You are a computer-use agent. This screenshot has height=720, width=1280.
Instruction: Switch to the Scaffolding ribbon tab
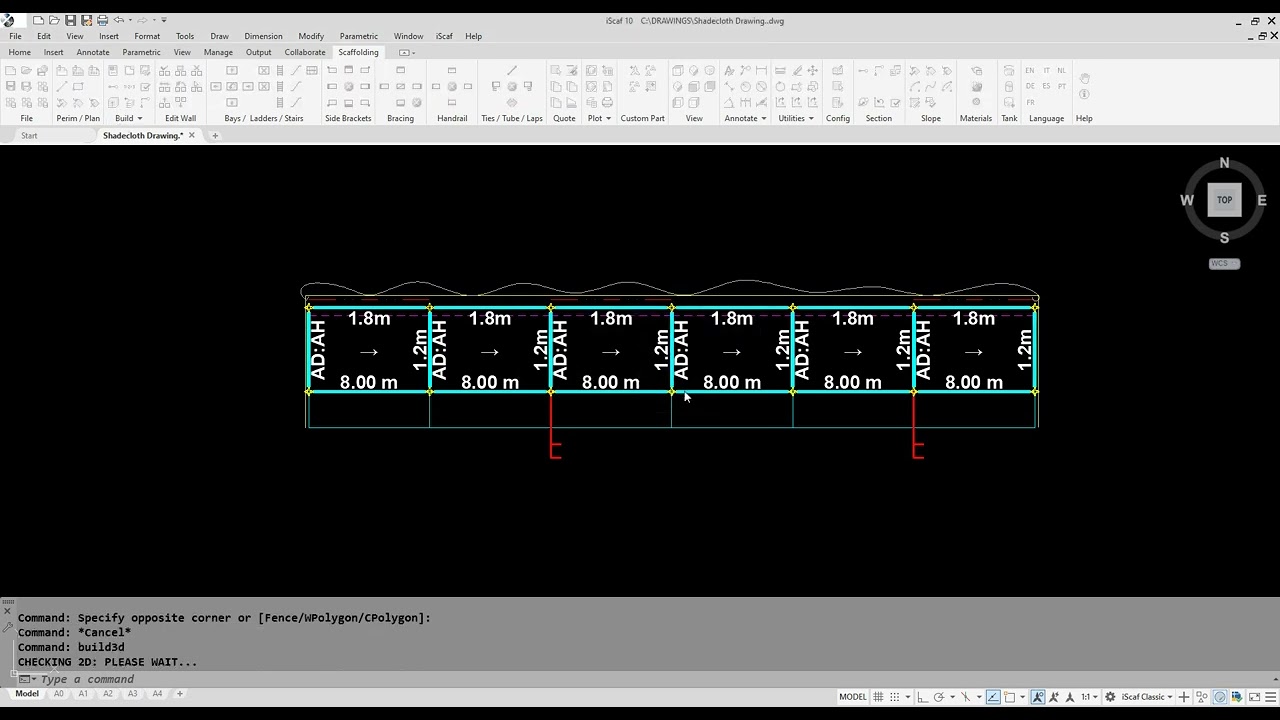358,52
